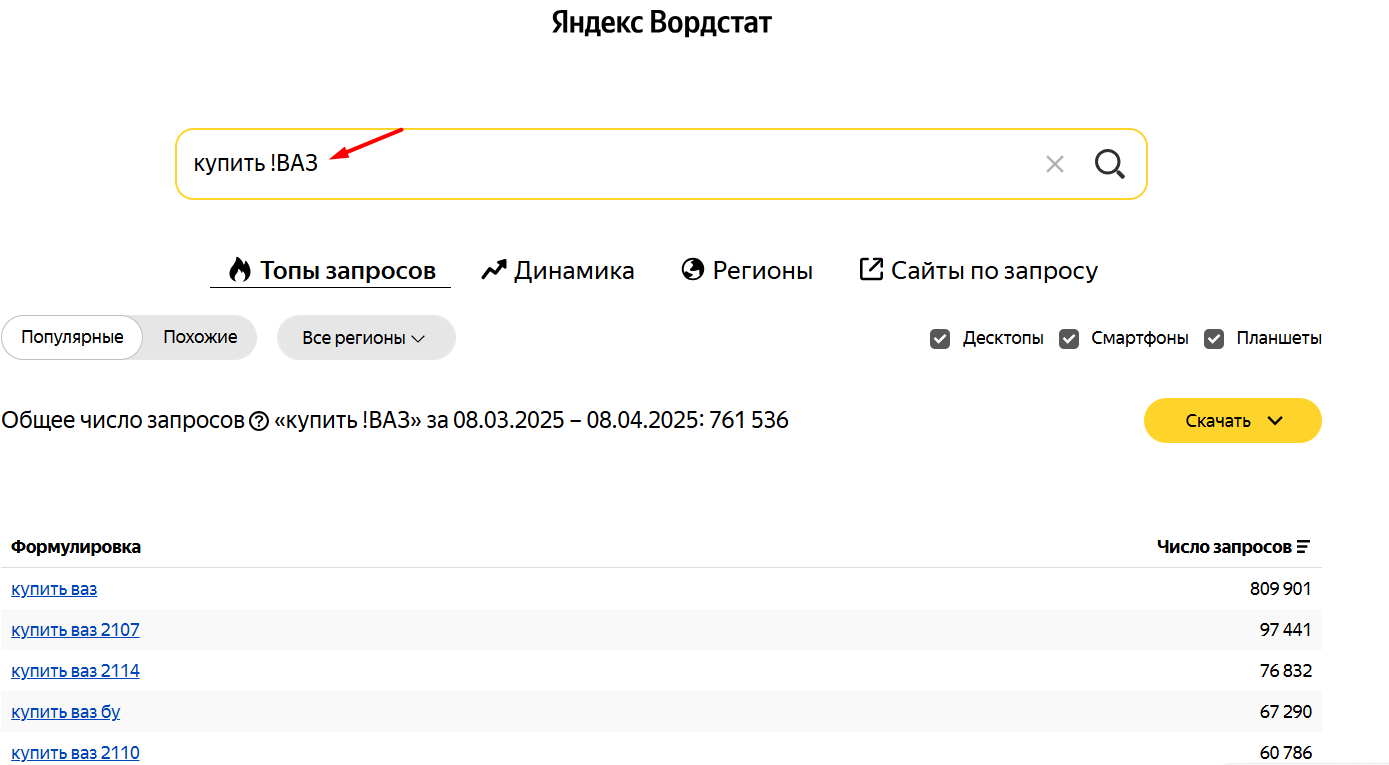Clear the search field with the X icon
Screen dimensions: 1389x765
[1054, 164]
